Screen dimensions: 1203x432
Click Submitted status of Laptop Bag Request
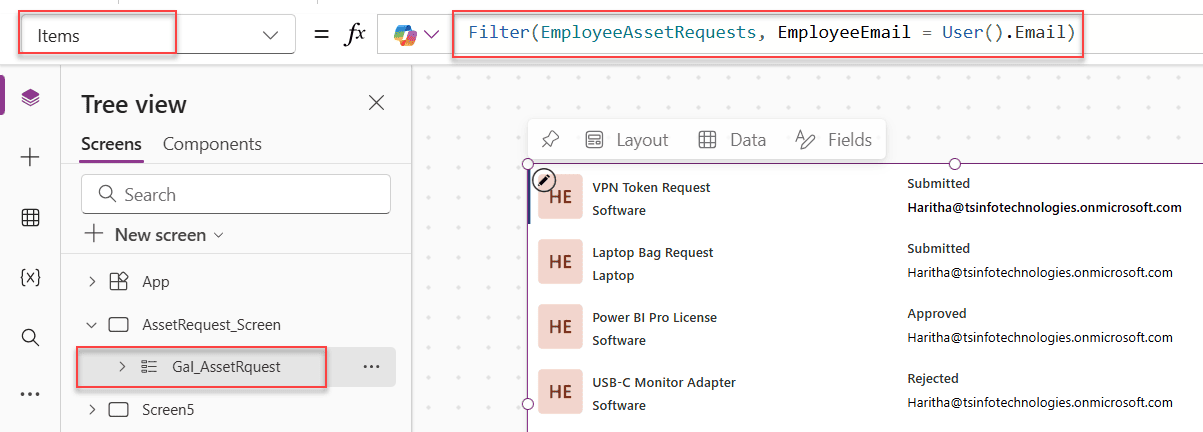(938, 248)
